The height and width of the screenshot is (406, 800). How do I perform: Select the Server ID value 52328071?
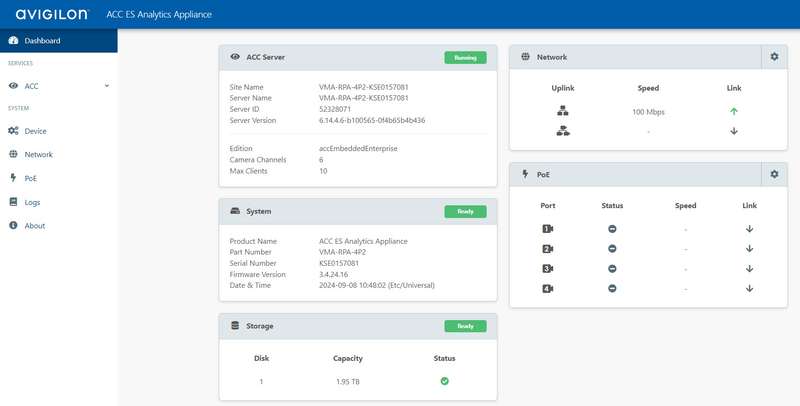coord(335,109)
